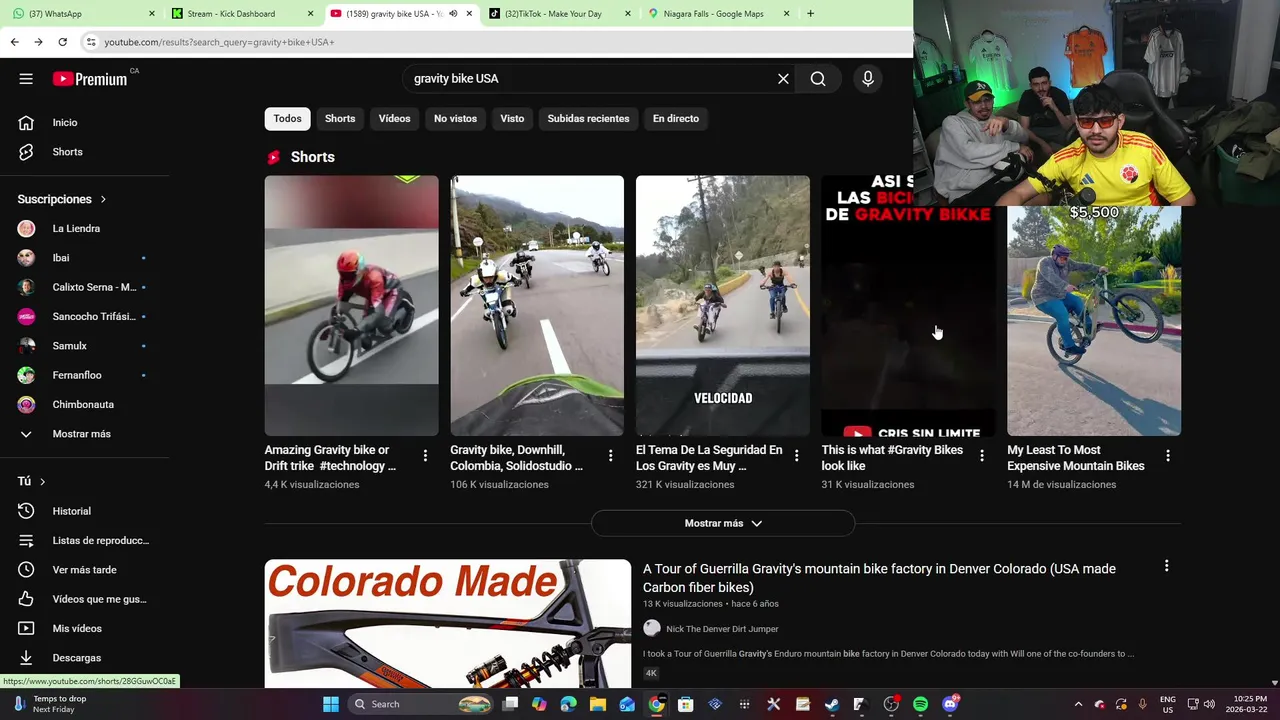1280x720 pixels.
Task: Open the YouTube hamburger guide menu
Action: tap(26, 79)
